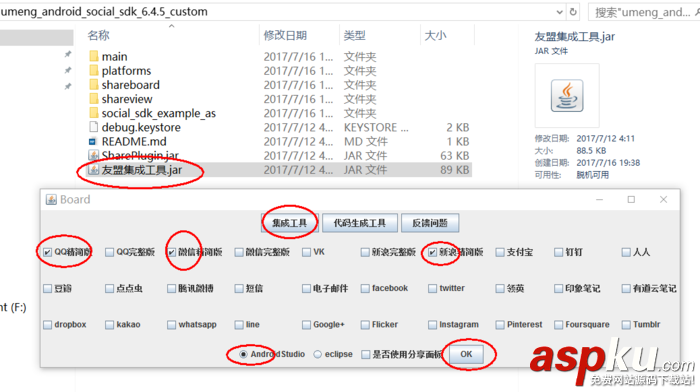Check the QQ完整版 checkbox

109,252
